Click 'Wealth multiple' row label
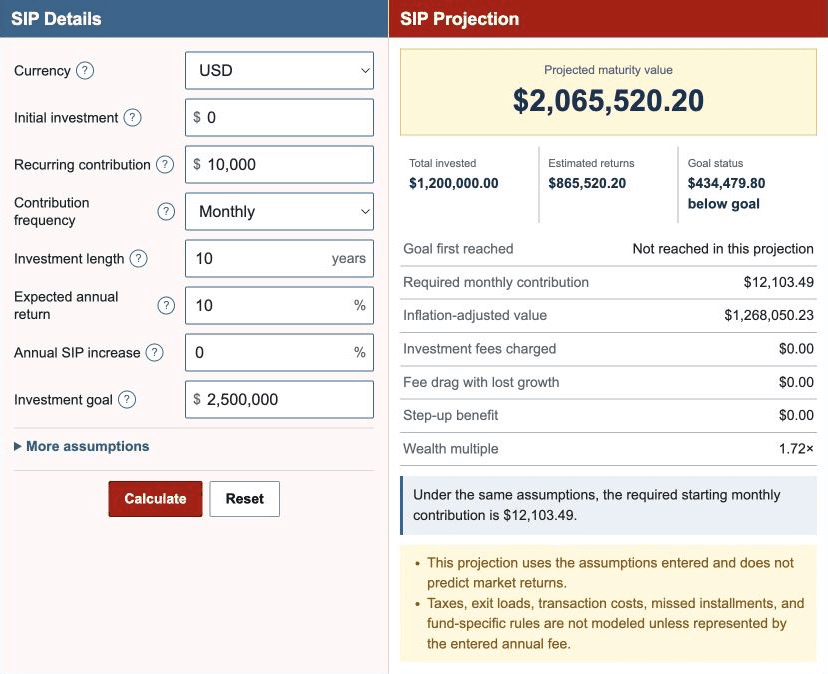This screenshot has height=674, width=828. click(450, 449)
